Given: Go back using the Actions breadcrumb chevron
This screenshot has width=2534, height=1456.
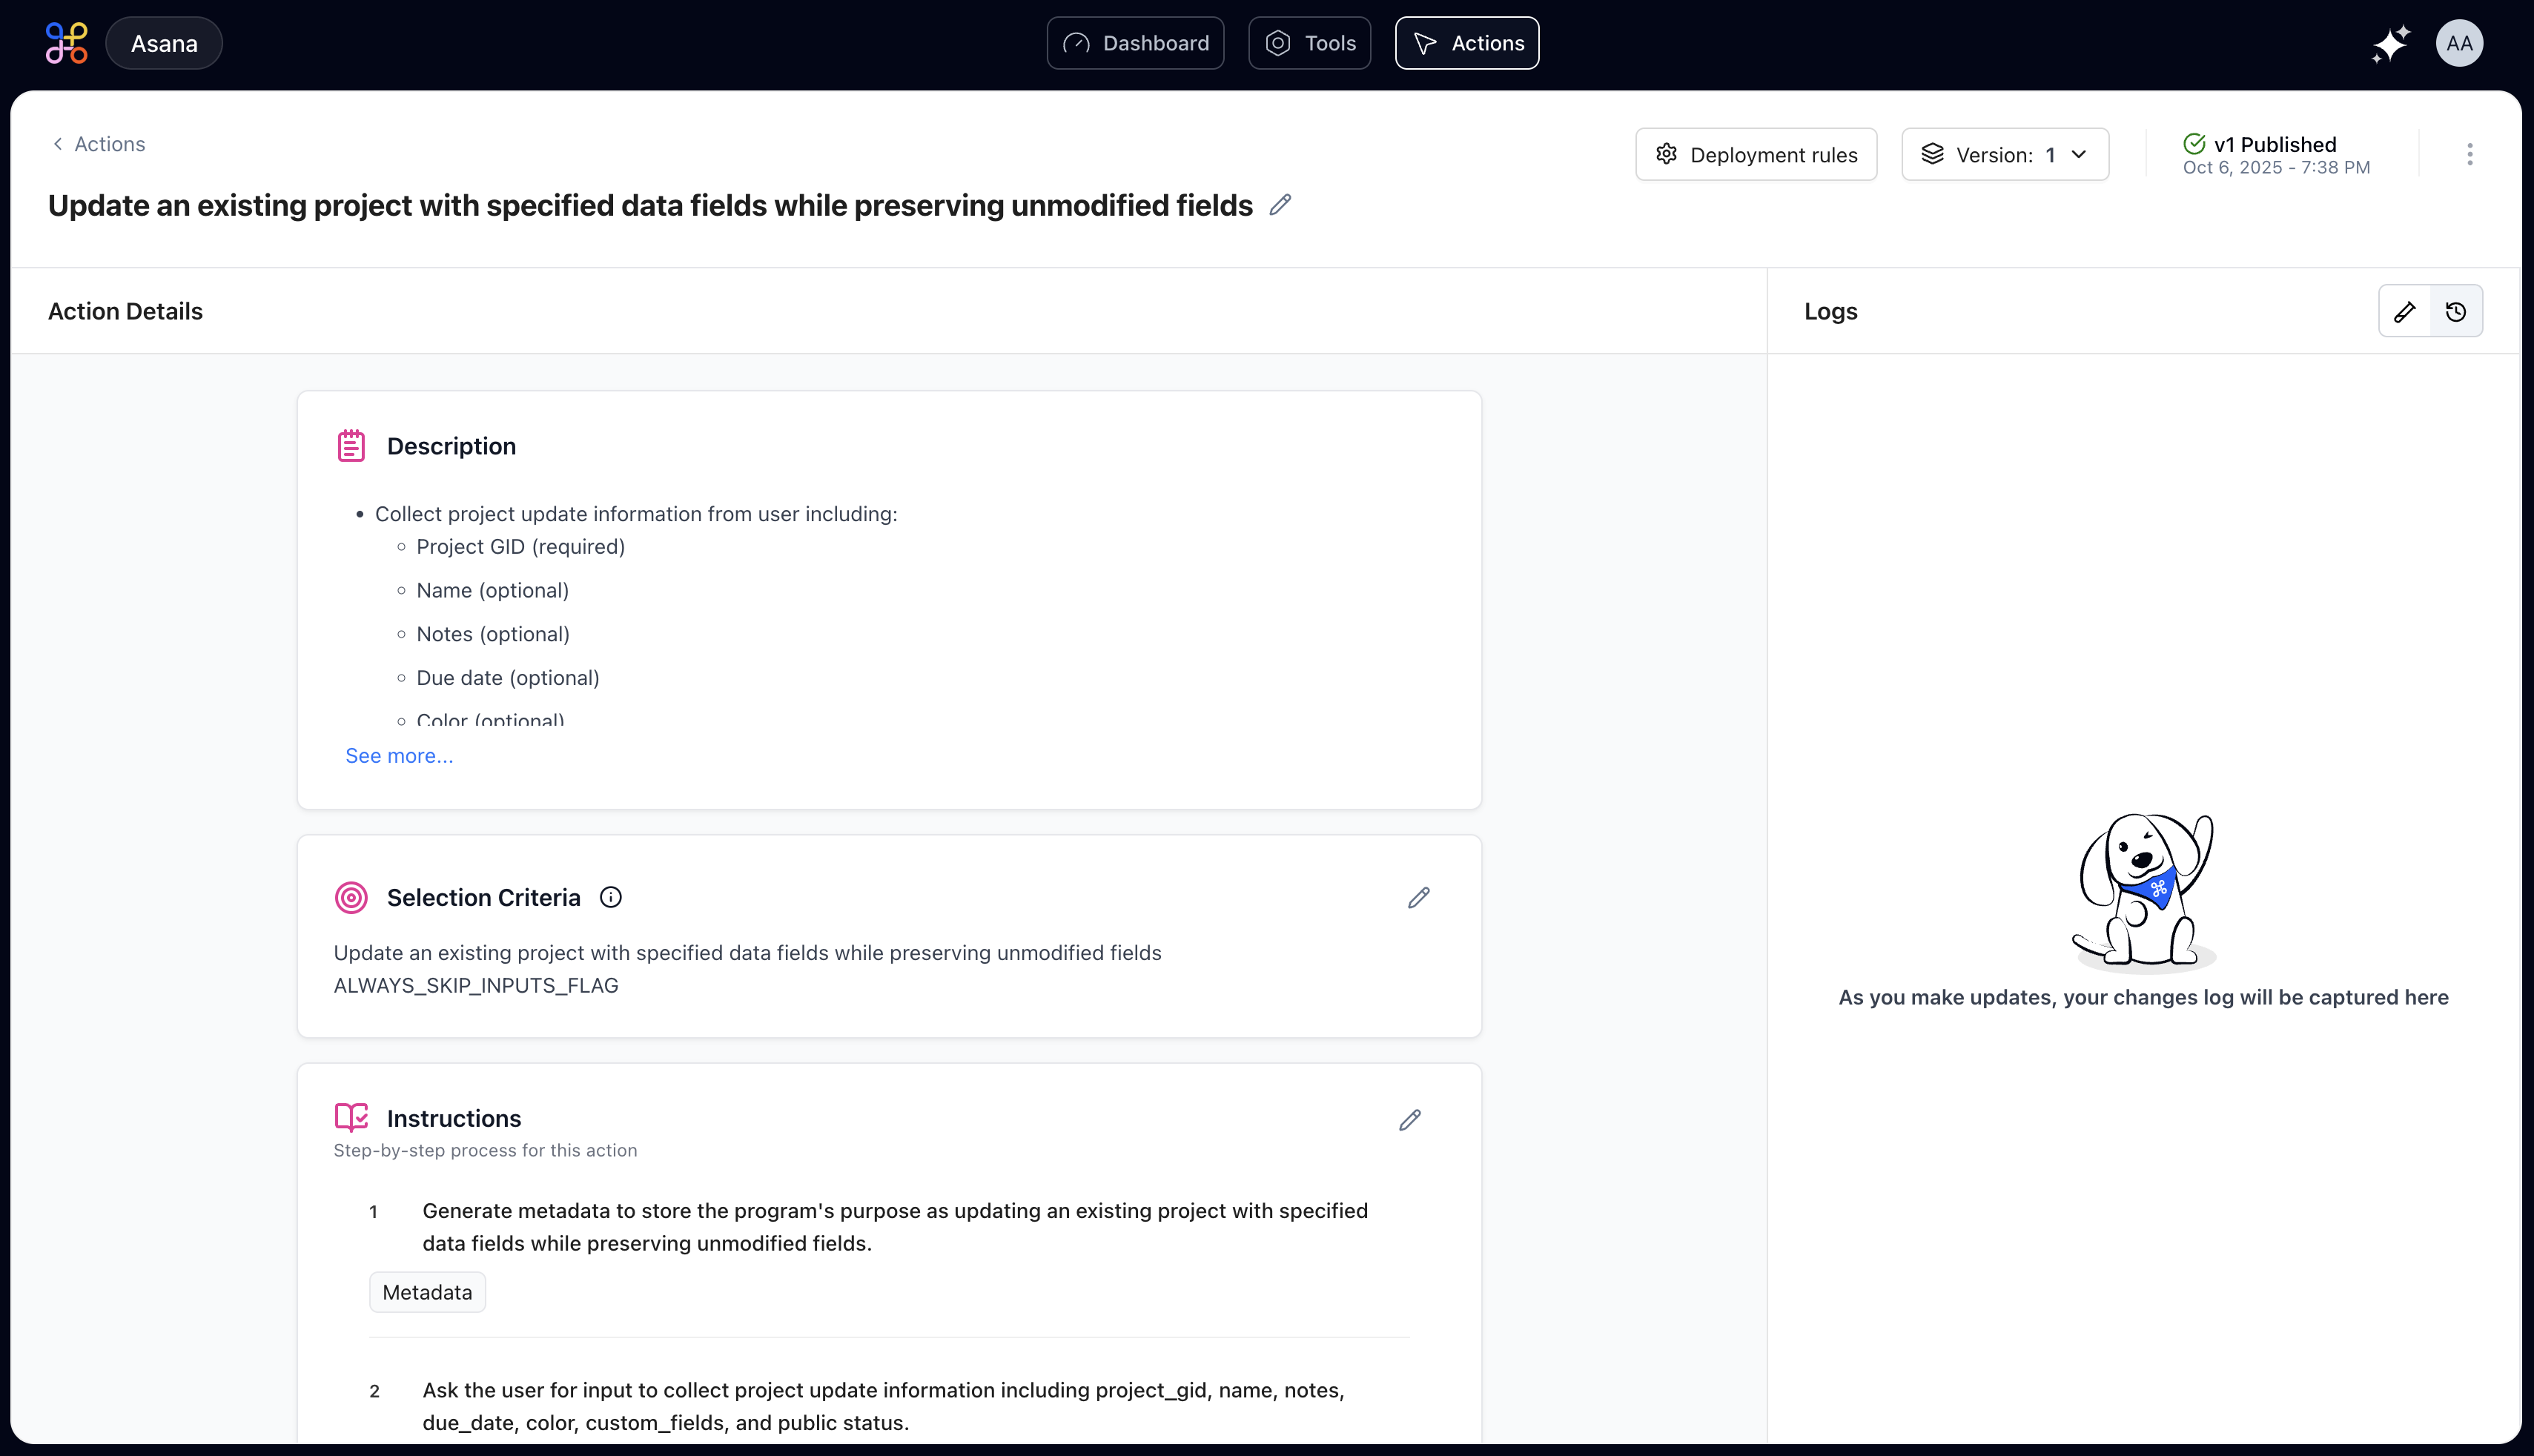Looking at the screenshot, I should 58,144.
